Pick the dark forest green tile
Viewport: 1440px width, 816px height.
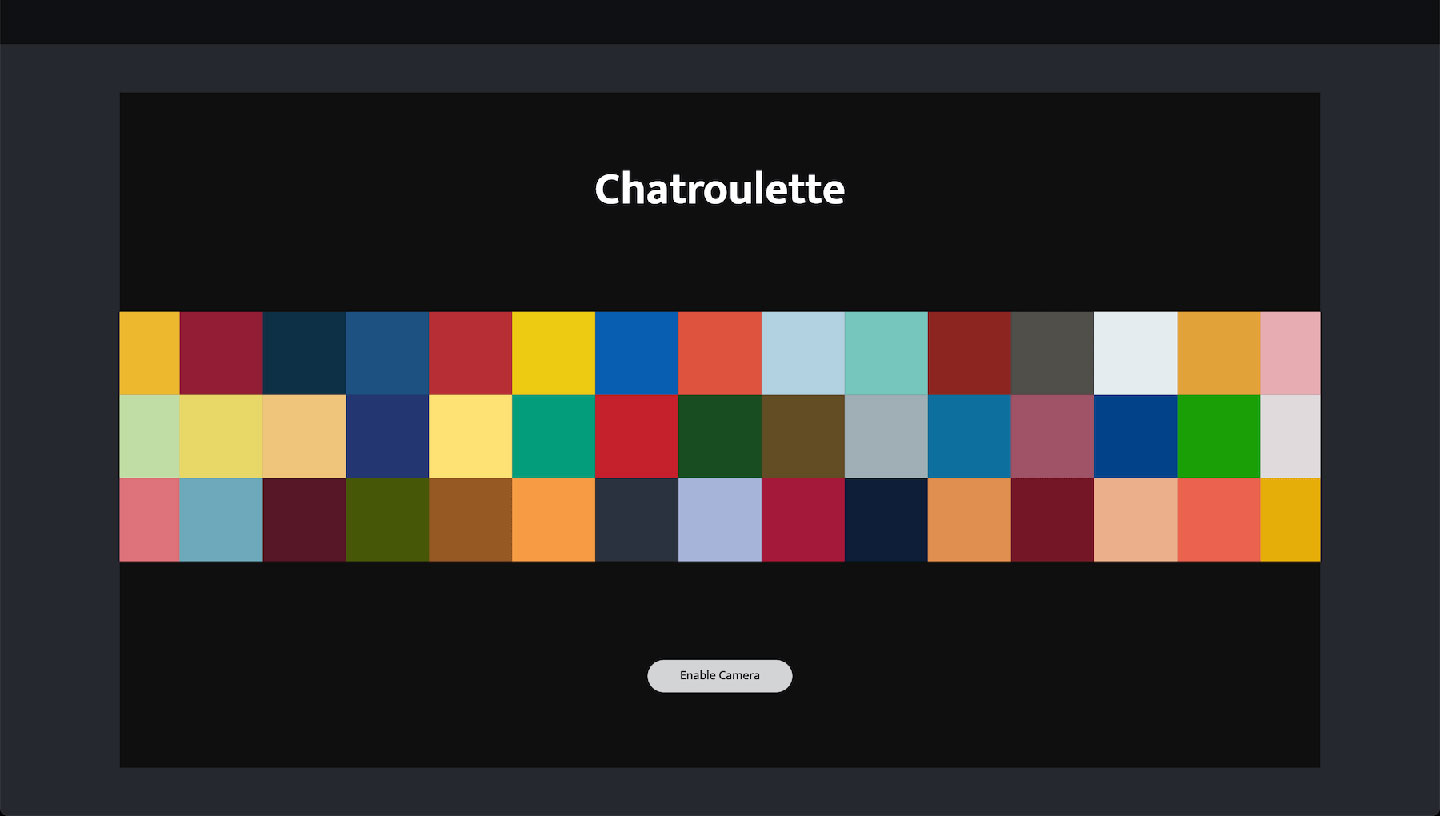click(720, 436)
